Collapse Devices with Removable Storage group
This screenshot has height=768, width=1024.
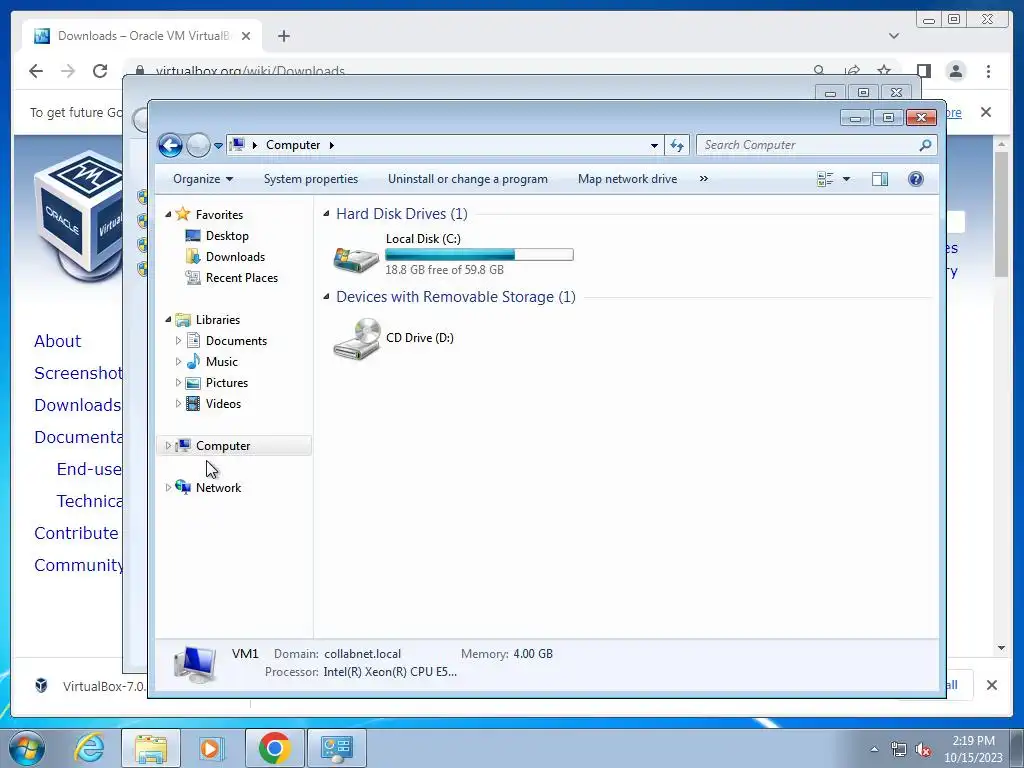click(x=326, y=296)
